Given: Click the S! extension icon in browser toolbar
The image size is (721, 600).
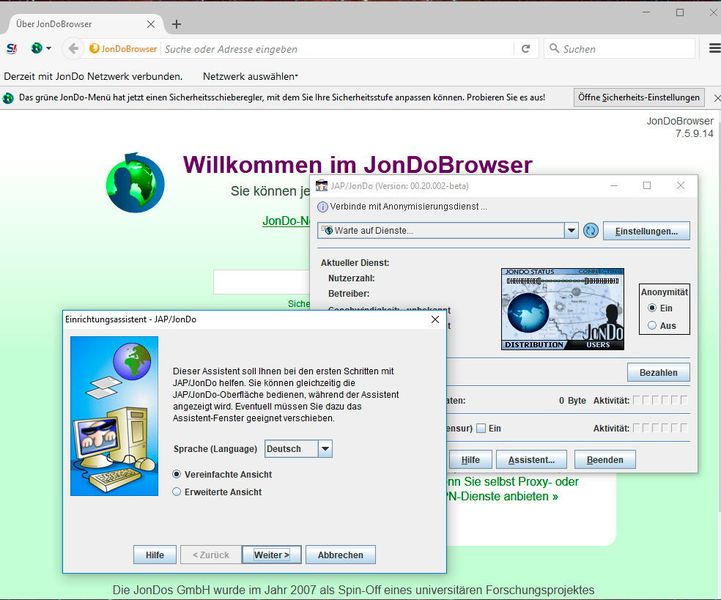Looking at the screenshot, I should pyautogui.click(x=11, y=48).
